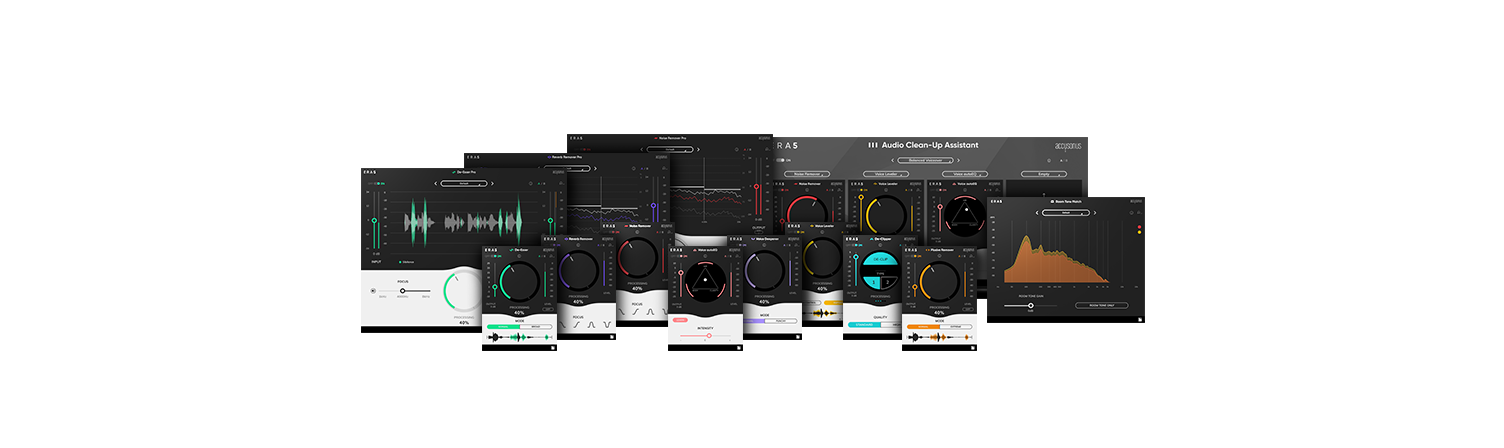1504x448 pixels.
Task: Click the small De-Esser bottom-right corner icon
Action: click(553, 347)
